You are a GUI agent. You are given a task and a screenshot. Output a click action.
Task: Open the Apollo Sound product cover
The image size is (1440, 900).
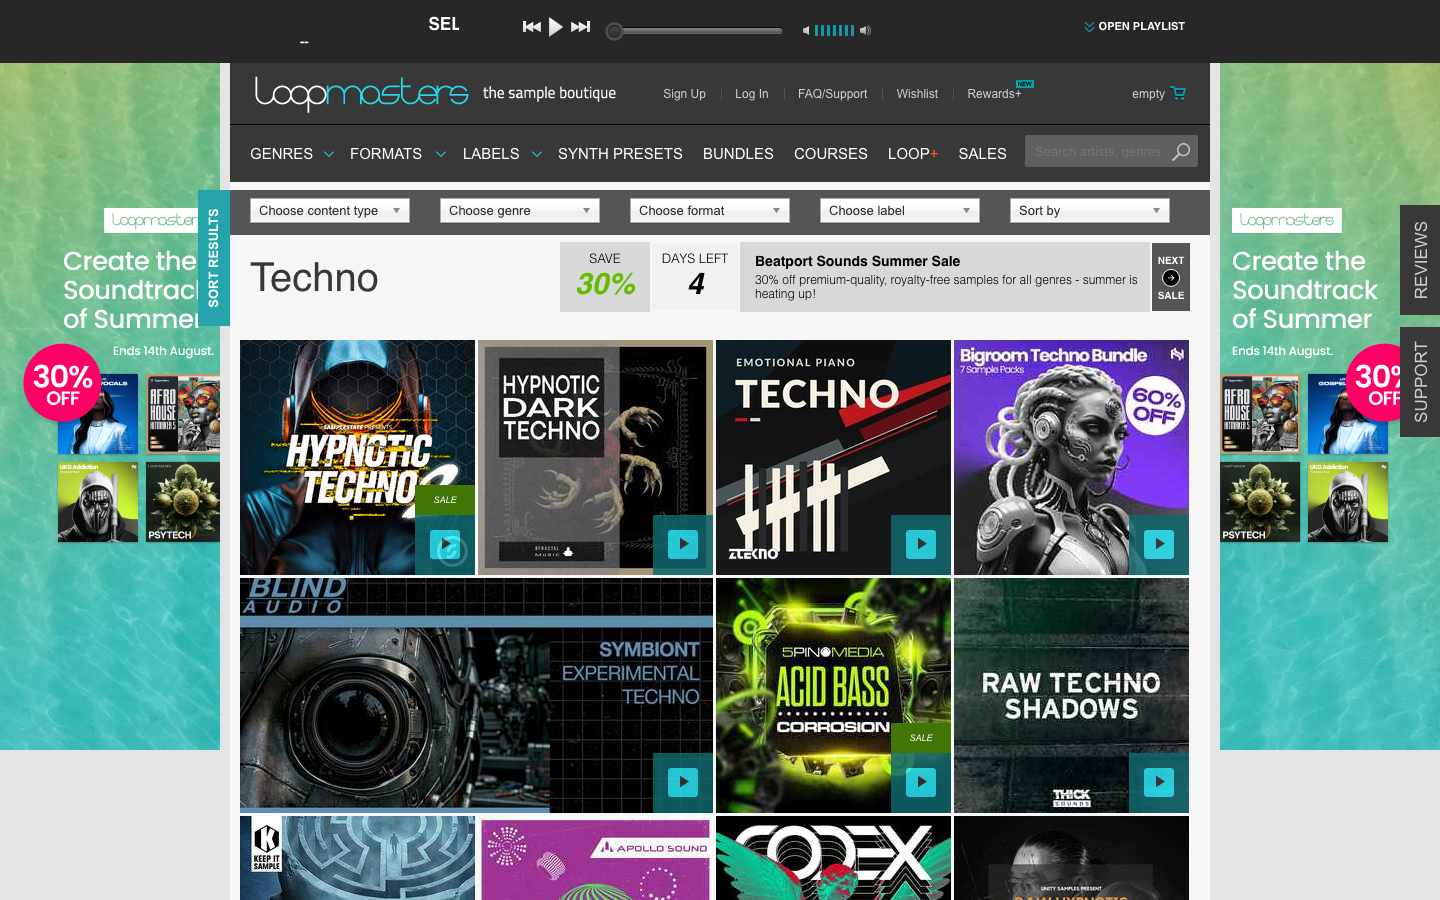point(595,858)
